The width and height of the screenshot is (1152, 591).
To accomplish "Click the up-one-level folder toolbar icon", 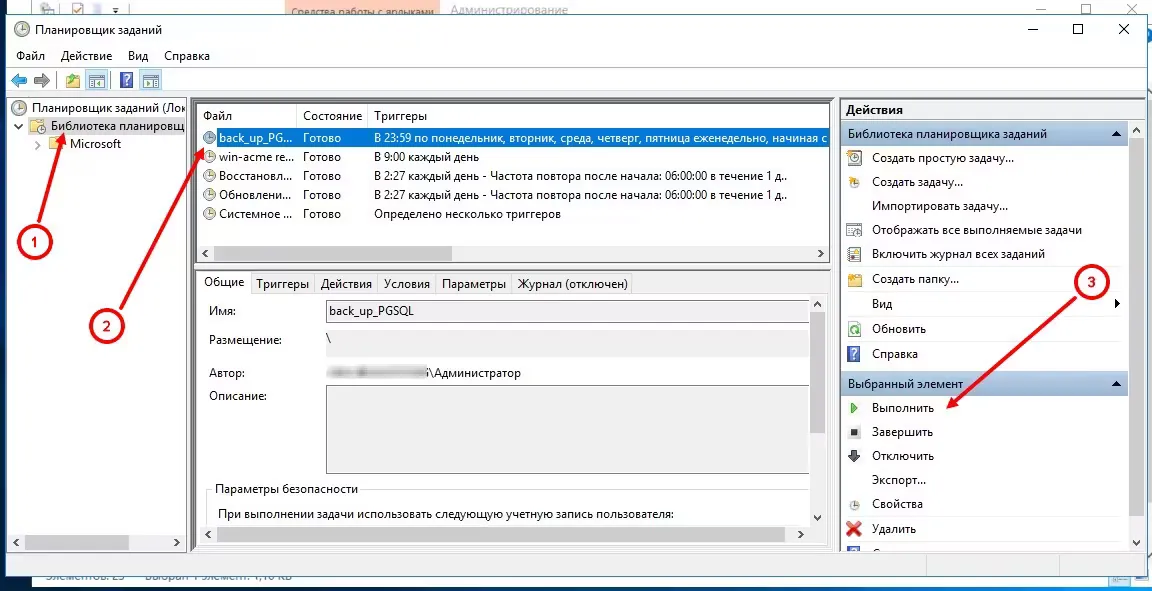I will (x=72, y=81).
